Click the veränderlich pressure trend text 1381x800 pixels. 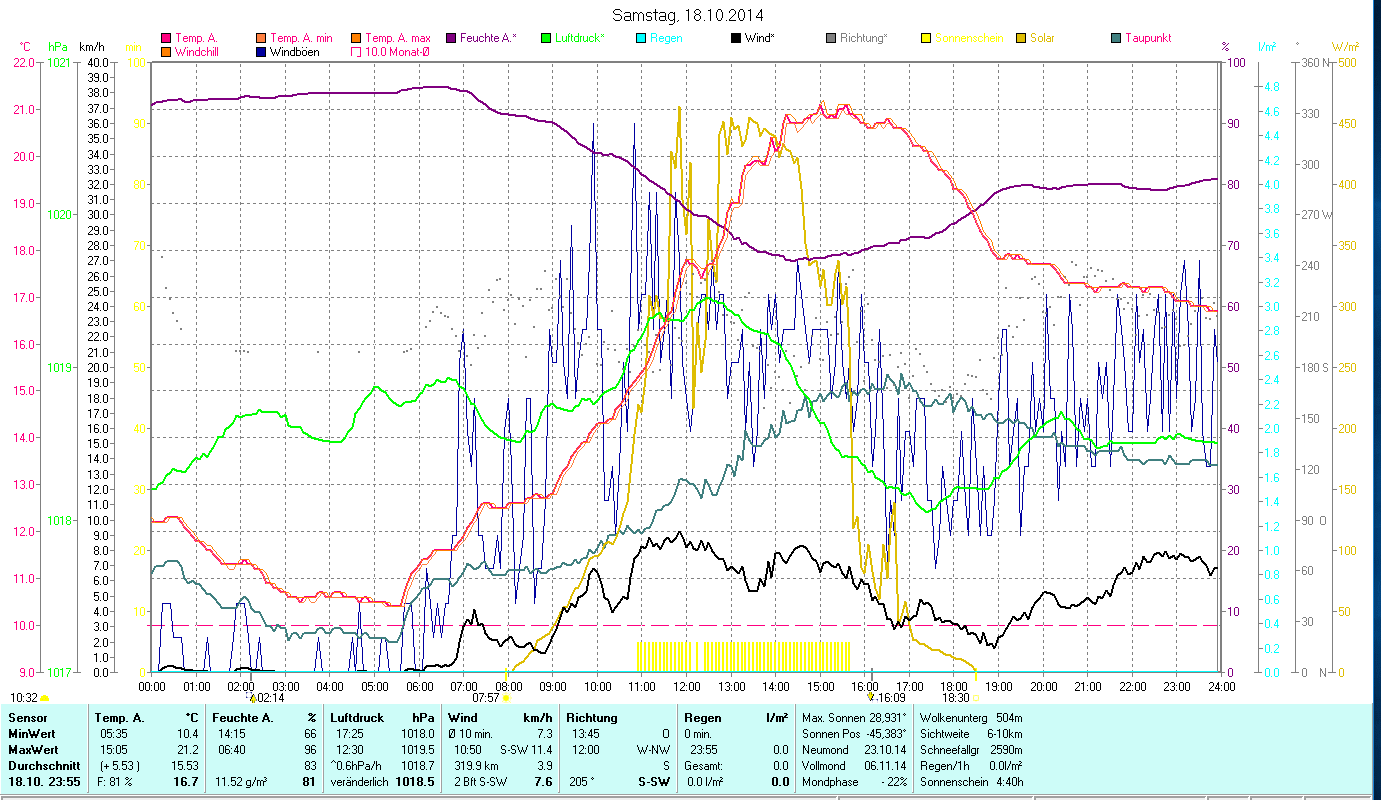click(359, 782)
